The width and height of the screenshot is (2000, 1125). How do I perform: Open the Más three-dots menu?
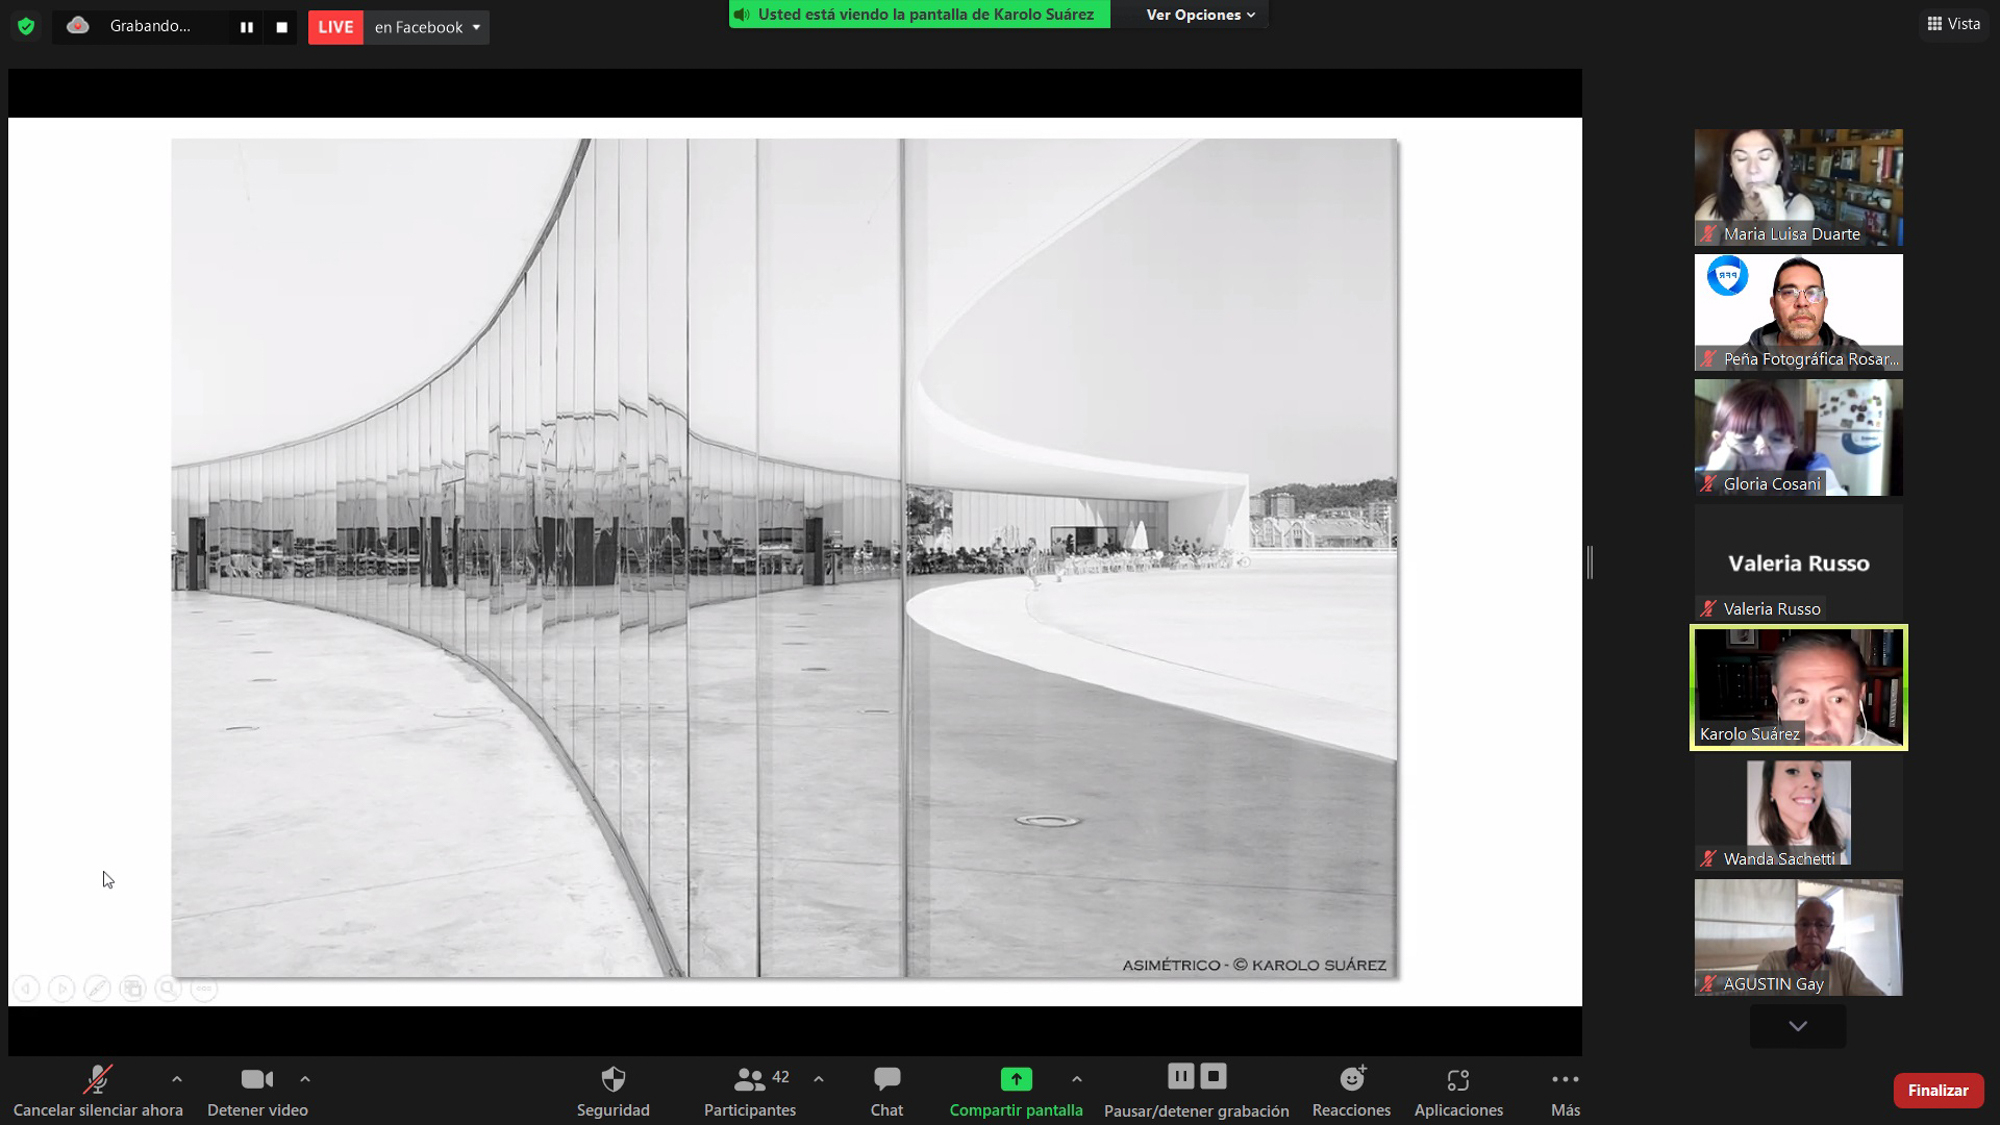coord(1565,1091)
